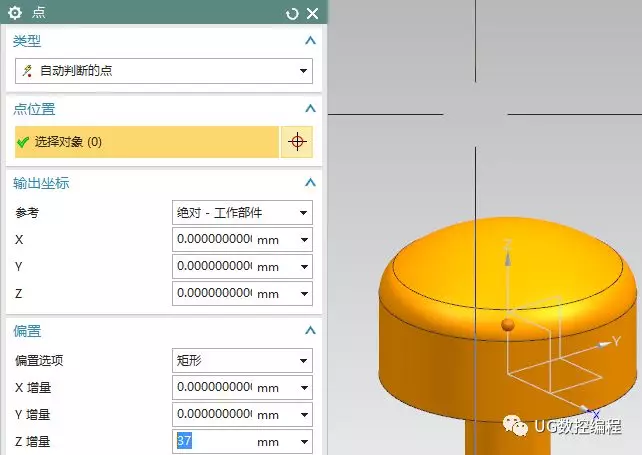Open the X 增量 options arrow
The height and width of the screenshot is (455, 642).
pyautogui.click(x=304, y=387)
